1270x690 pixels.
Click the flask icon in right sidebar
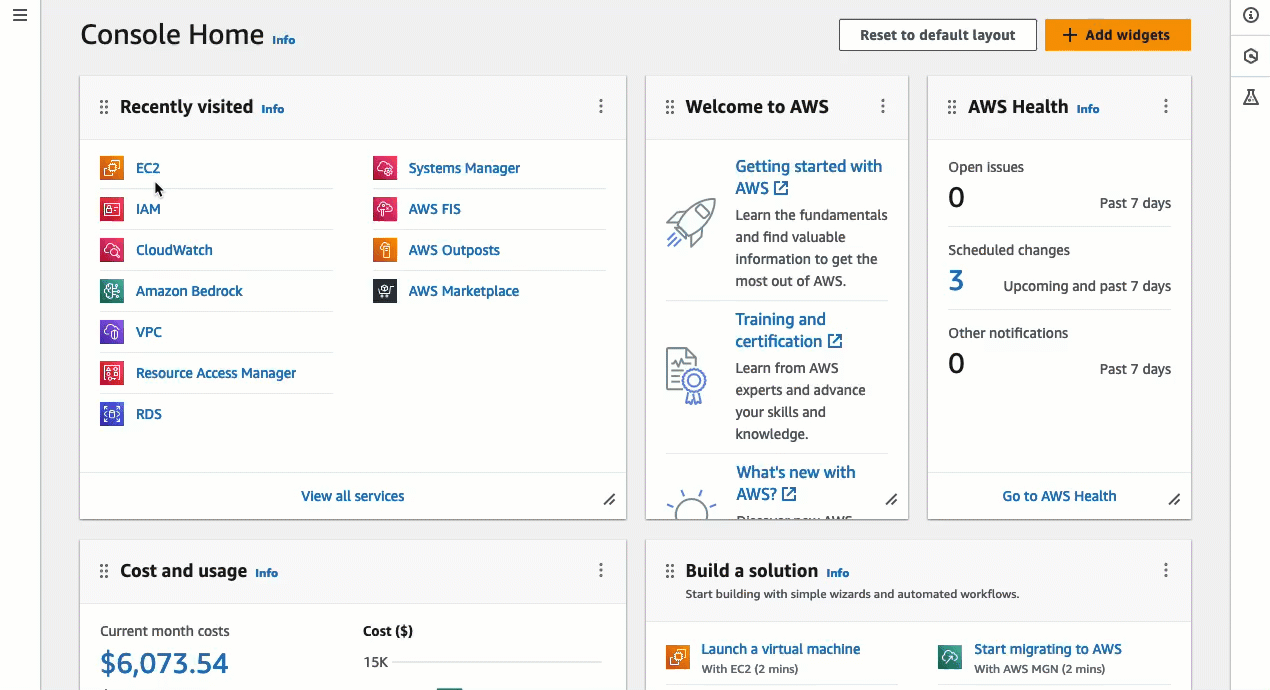(1250, 97)
